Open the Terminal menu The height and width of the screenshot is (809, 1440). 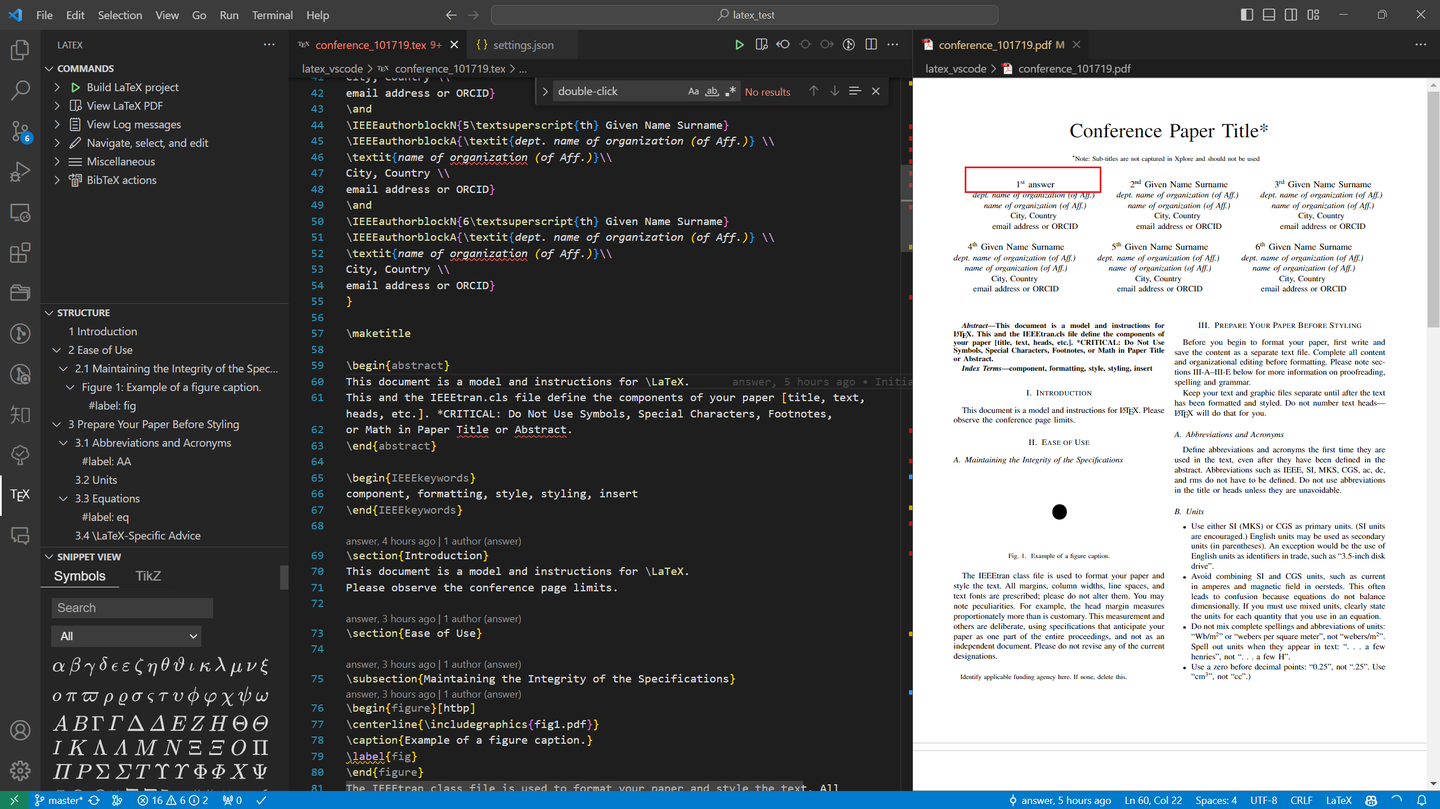pos(271,15)
